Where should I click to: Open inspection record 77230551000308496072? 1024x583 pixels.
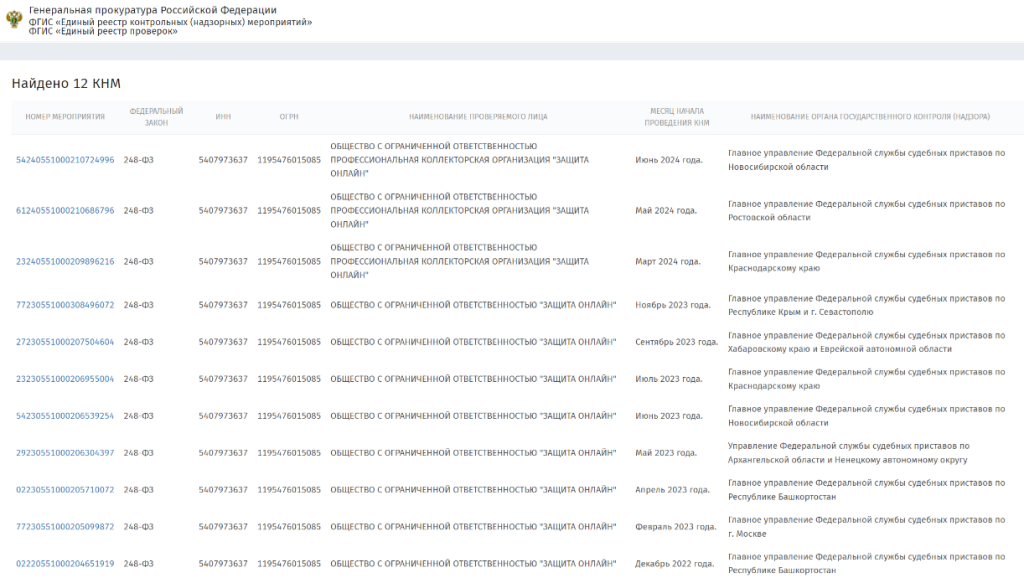click(65, 305)
